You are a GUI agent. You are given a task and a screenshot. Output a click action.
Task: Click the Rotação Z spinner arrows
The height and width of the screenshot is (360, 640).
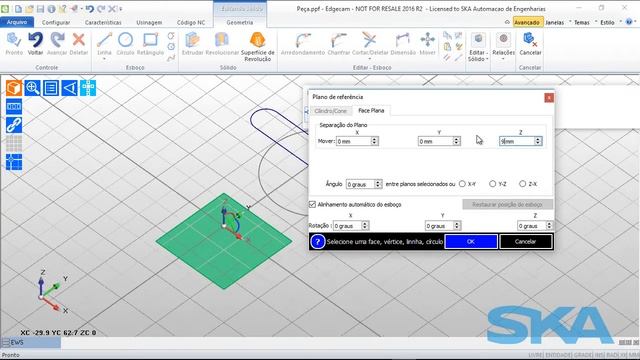pos(549,226)
